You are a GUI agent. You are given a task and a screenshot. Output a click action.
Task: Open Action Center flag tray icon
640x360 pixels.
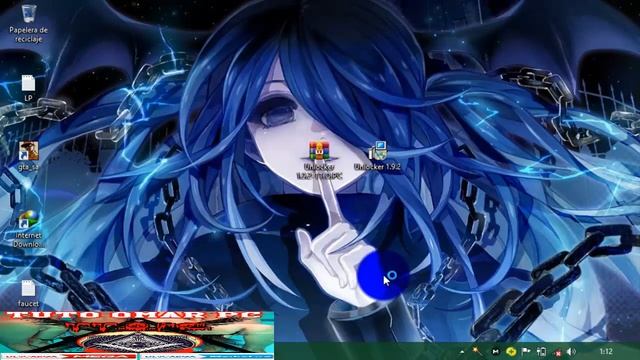[526, 351]
